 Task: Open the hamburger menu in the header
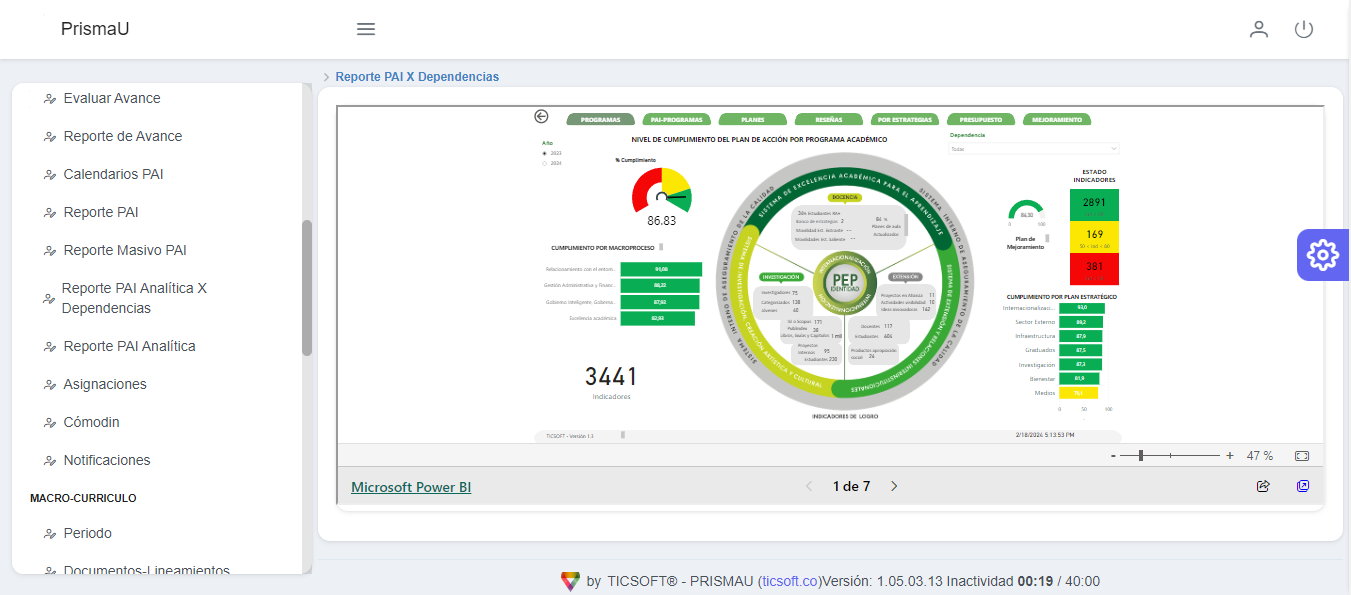(x=366, y=29)
